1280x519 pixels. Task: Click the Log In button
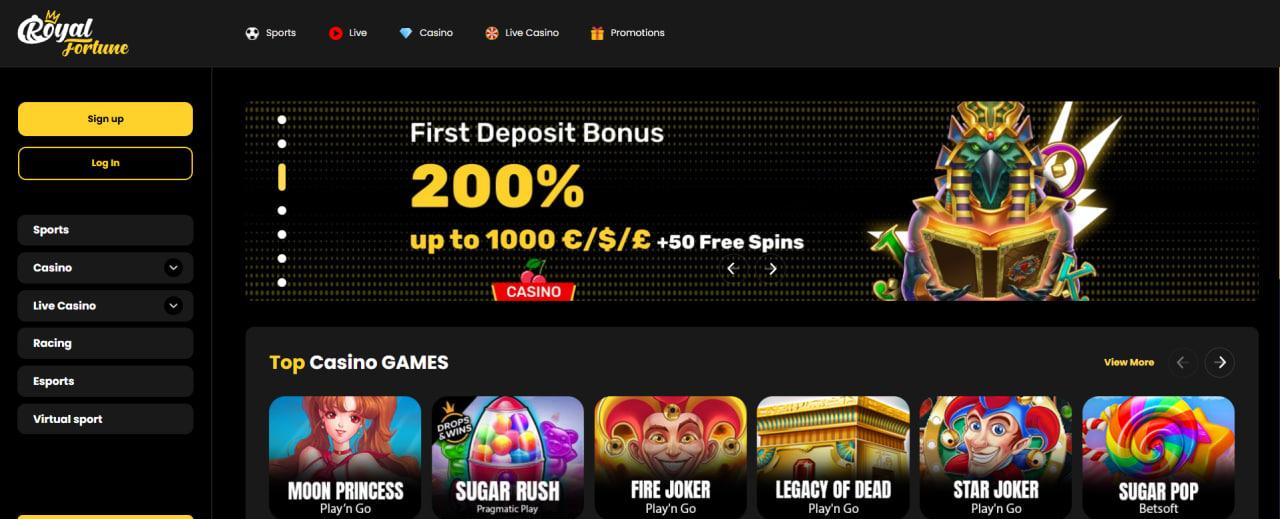click(x=105, y=163)
